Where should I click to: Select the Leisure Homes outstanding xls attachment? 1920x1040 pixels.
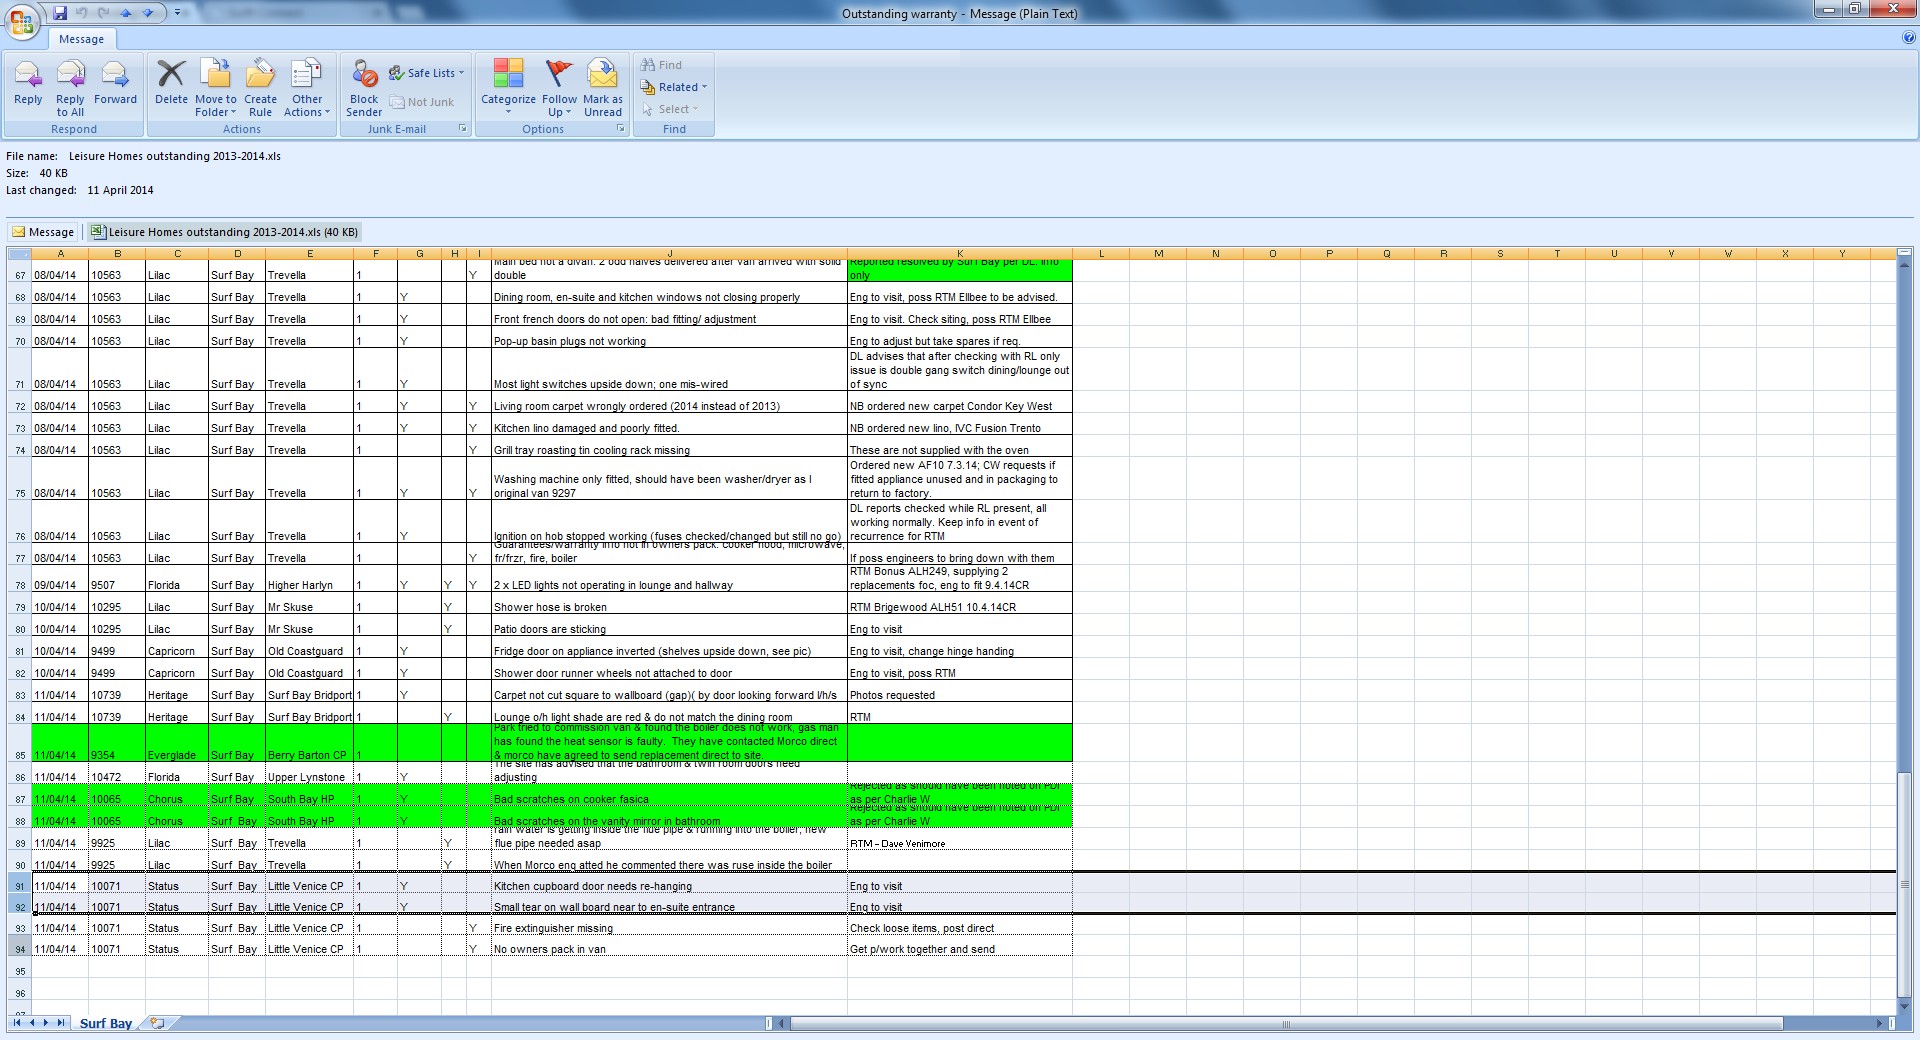(x=225, y=232)
